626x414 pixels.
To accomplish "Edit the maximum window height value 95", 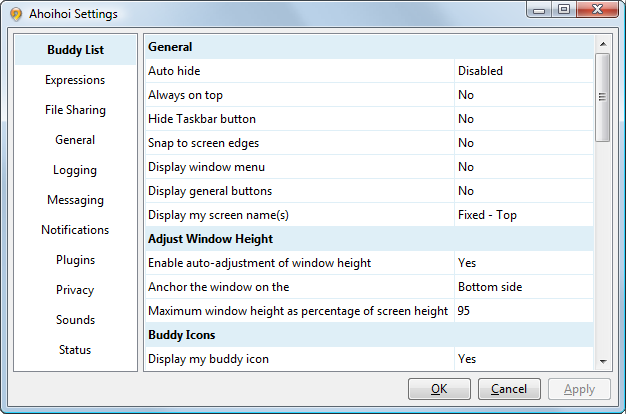I will [x=524, y=311].
